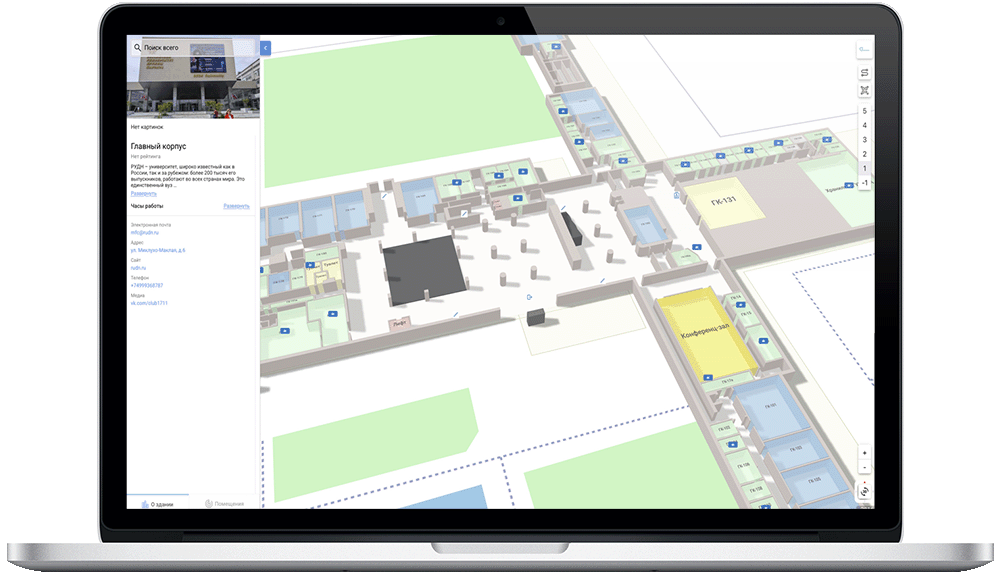
Task: Switch to the Помещения tab
Action: coord(224,503)
